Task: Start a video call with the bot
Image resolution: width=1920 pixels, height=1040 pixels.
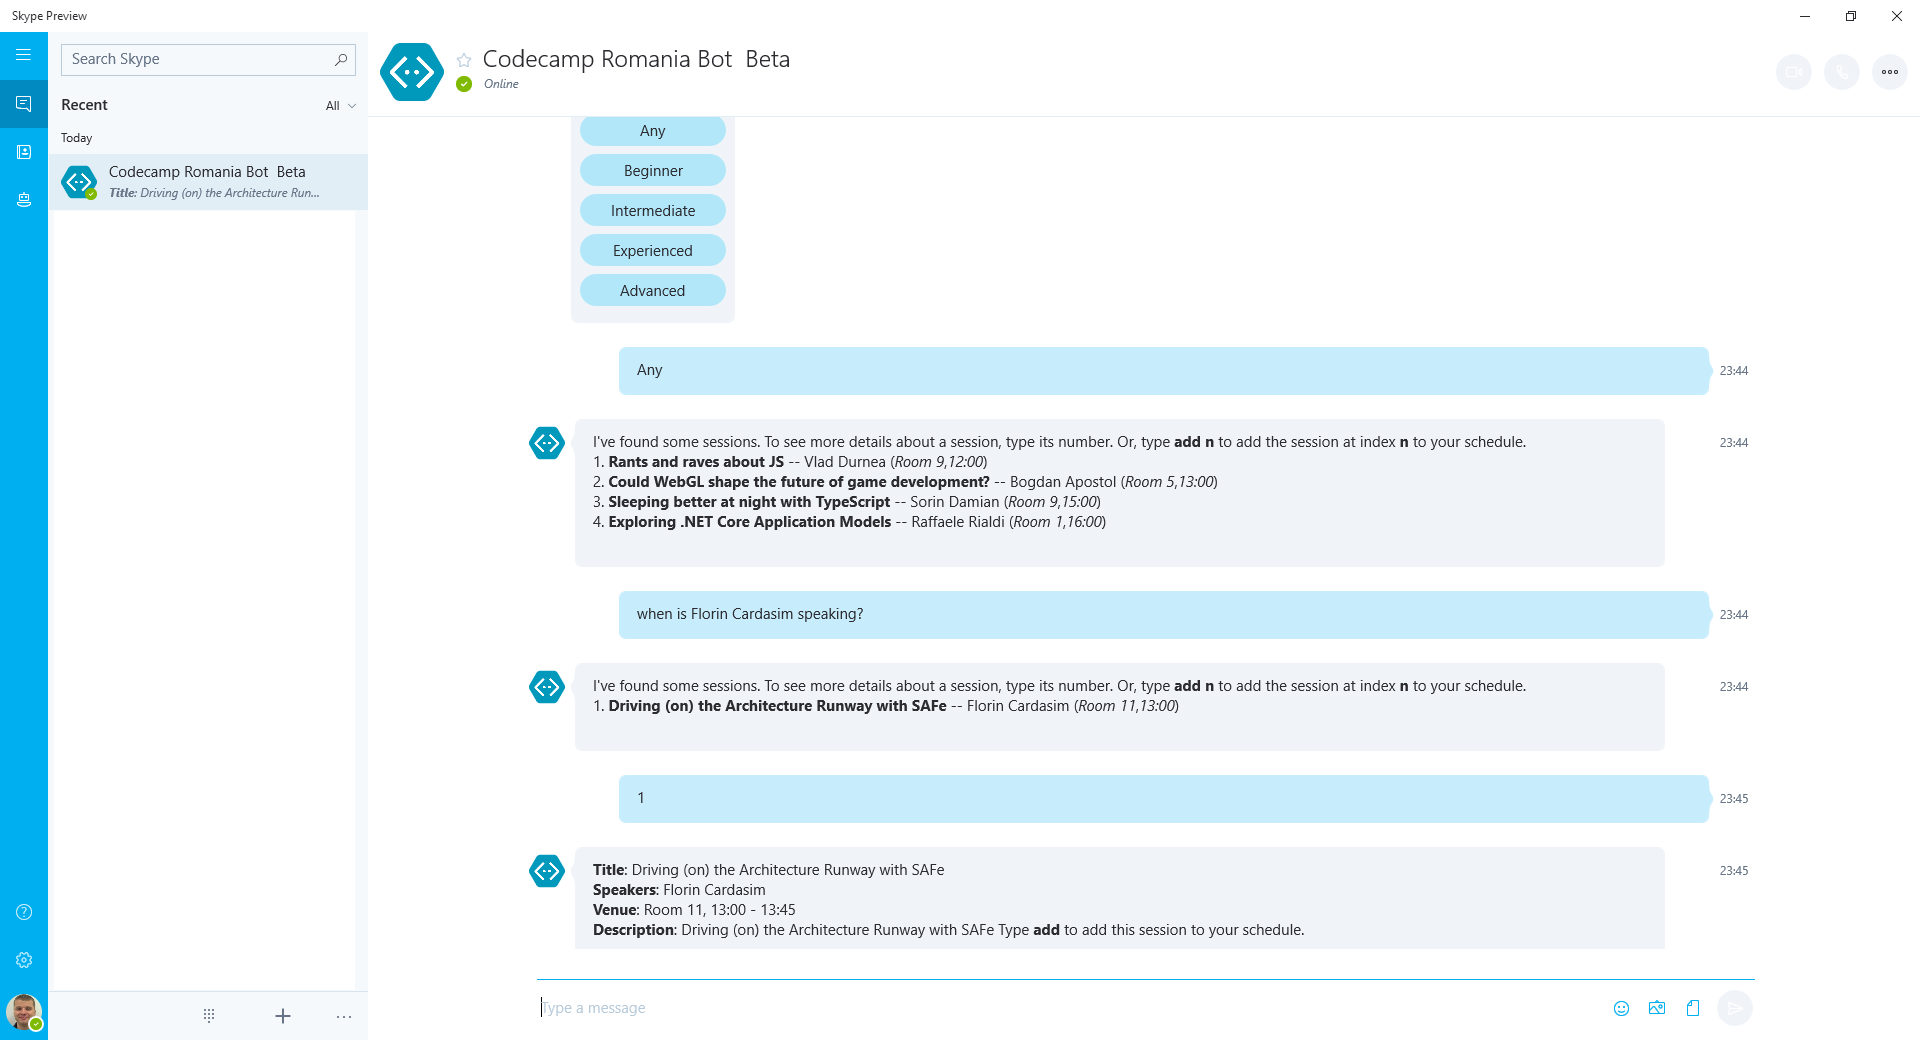Action: [x=1794, y=72]
